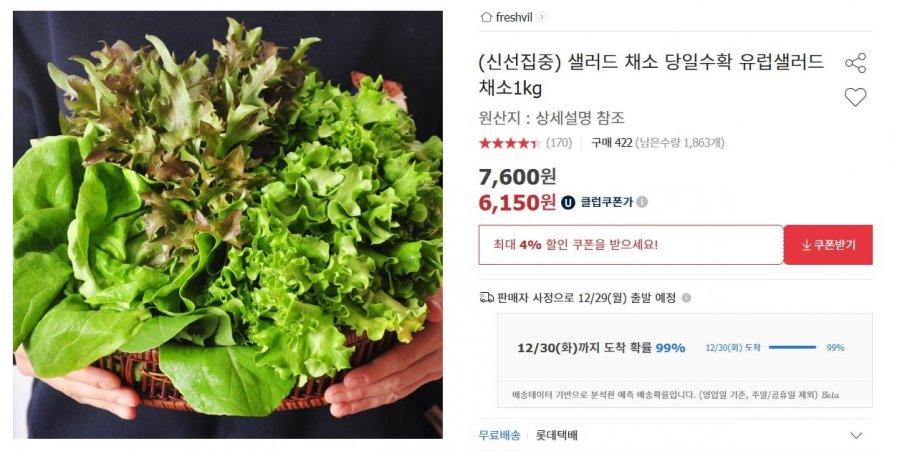Click the 최대 4% 할인 coupon banner
Viewport: 900px width, 451px height.
click(x=631, y=245)
